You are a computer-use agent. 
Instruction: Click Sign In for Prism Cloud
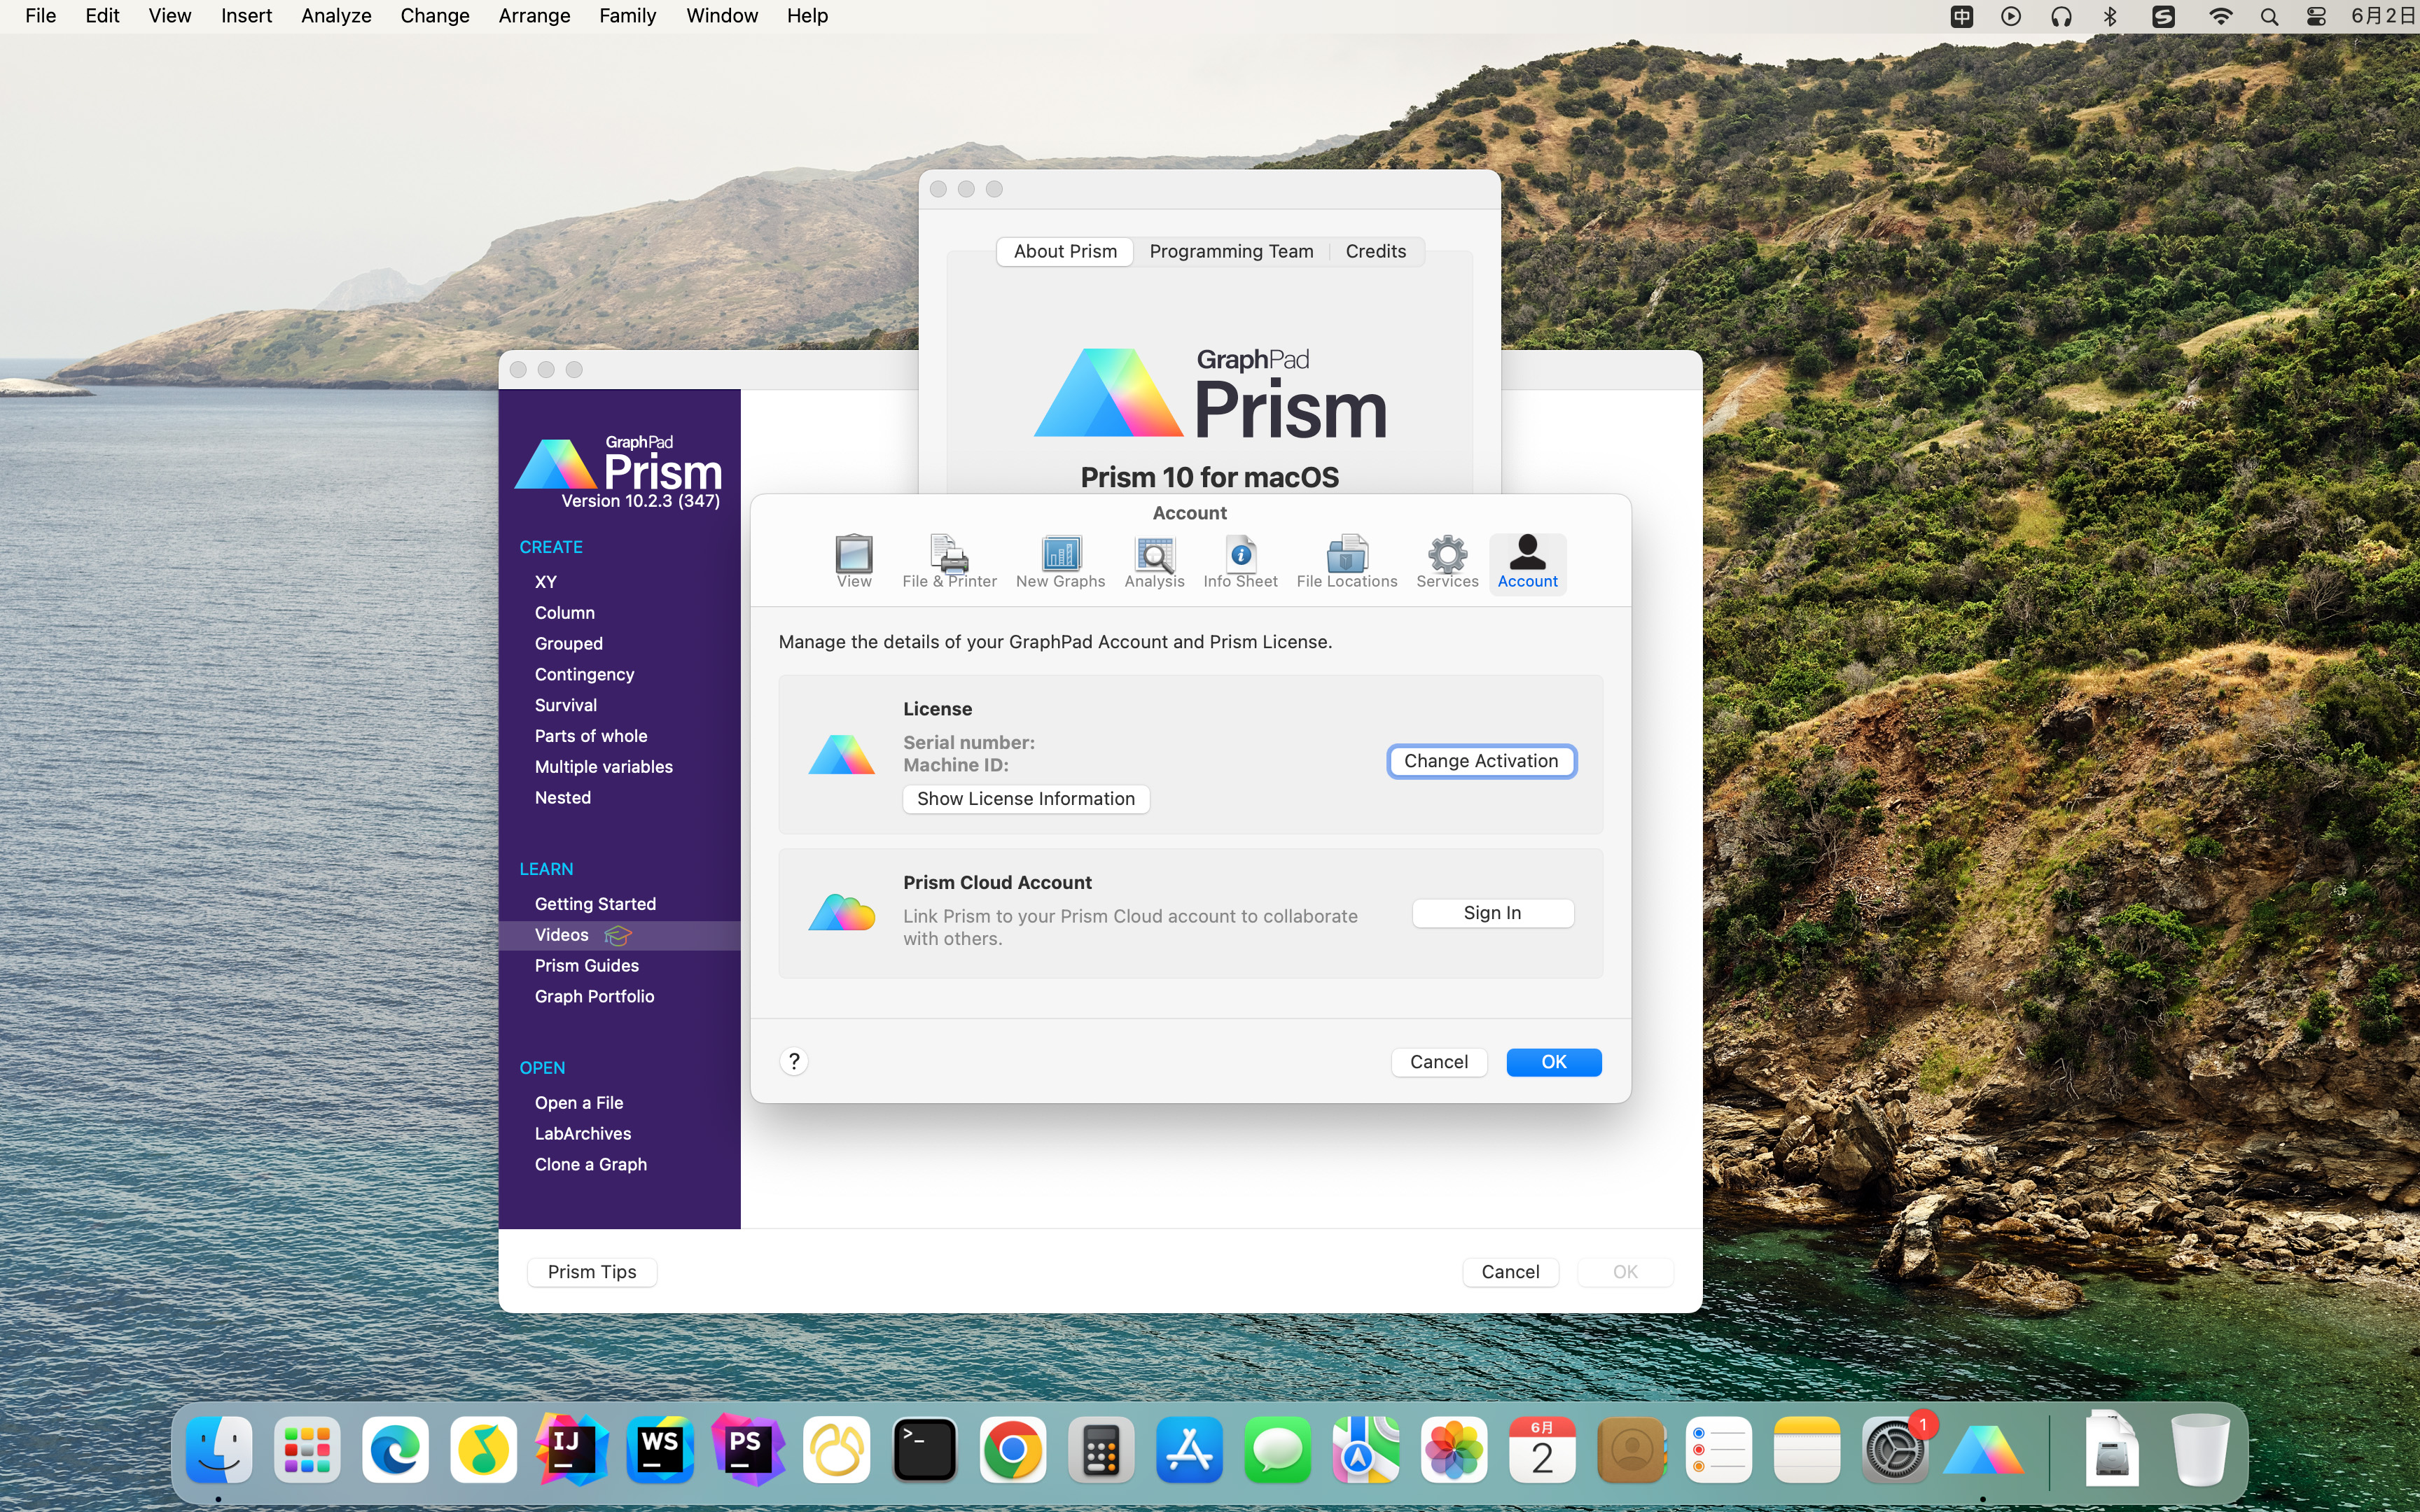click(x=1492, y=913)
